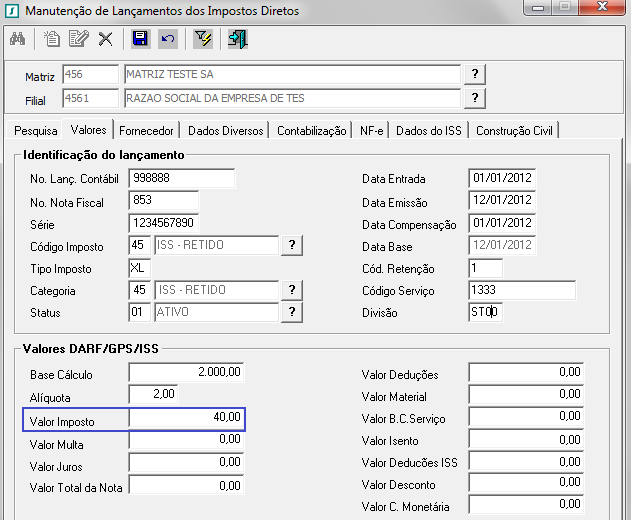This screenshot has width=631, height=520.
Task: Click the Valor Material field
Action: point(526,394)
